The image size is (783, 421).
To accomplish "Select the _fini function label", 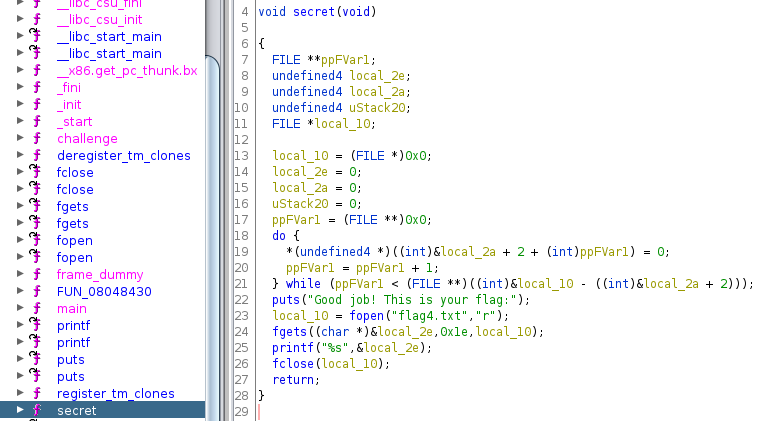I will point(68,87).
